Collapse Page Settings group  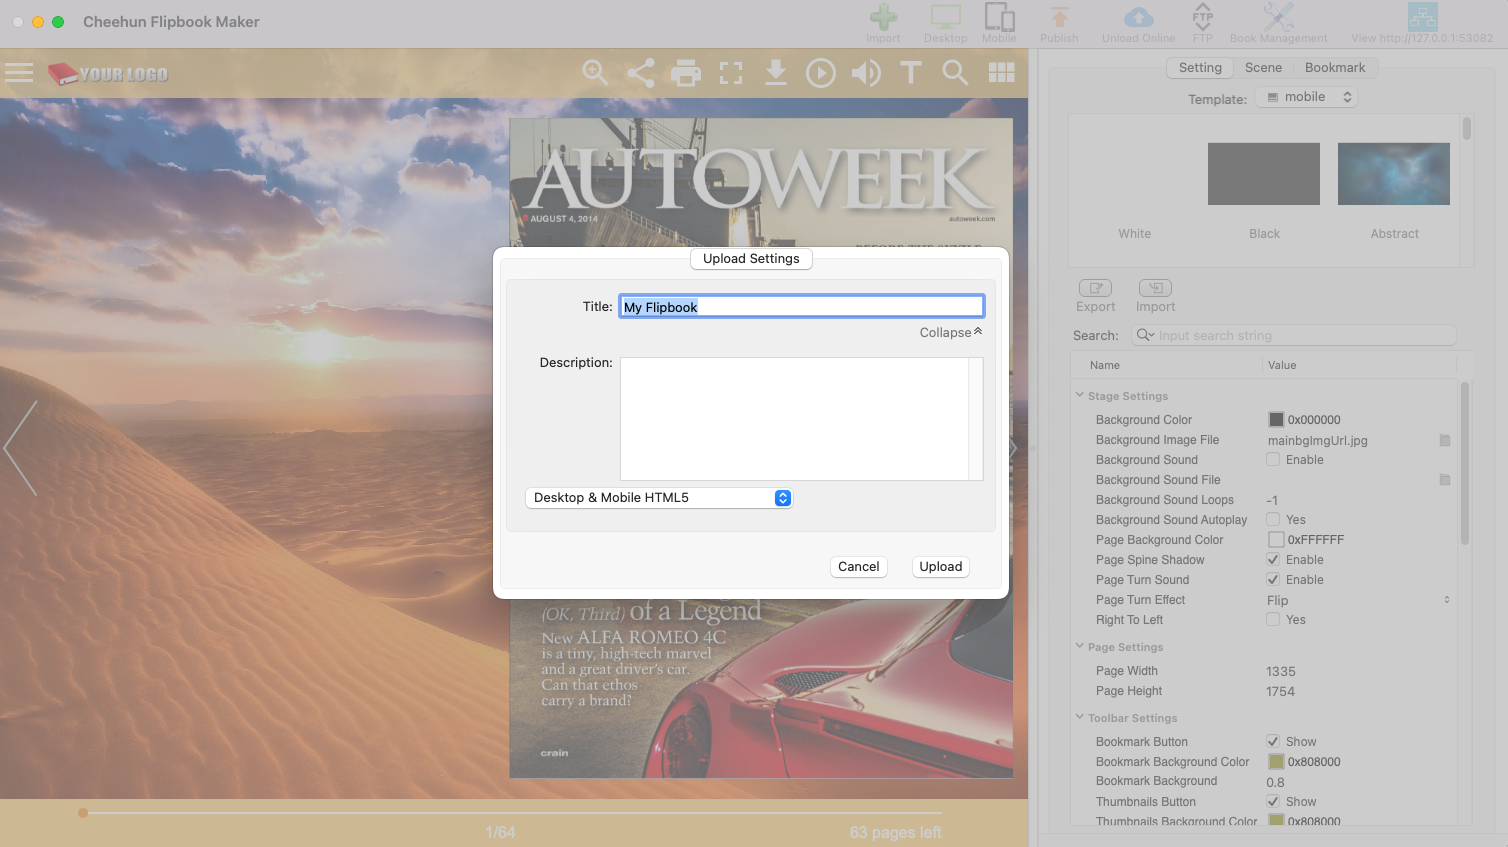(1080, 646)
